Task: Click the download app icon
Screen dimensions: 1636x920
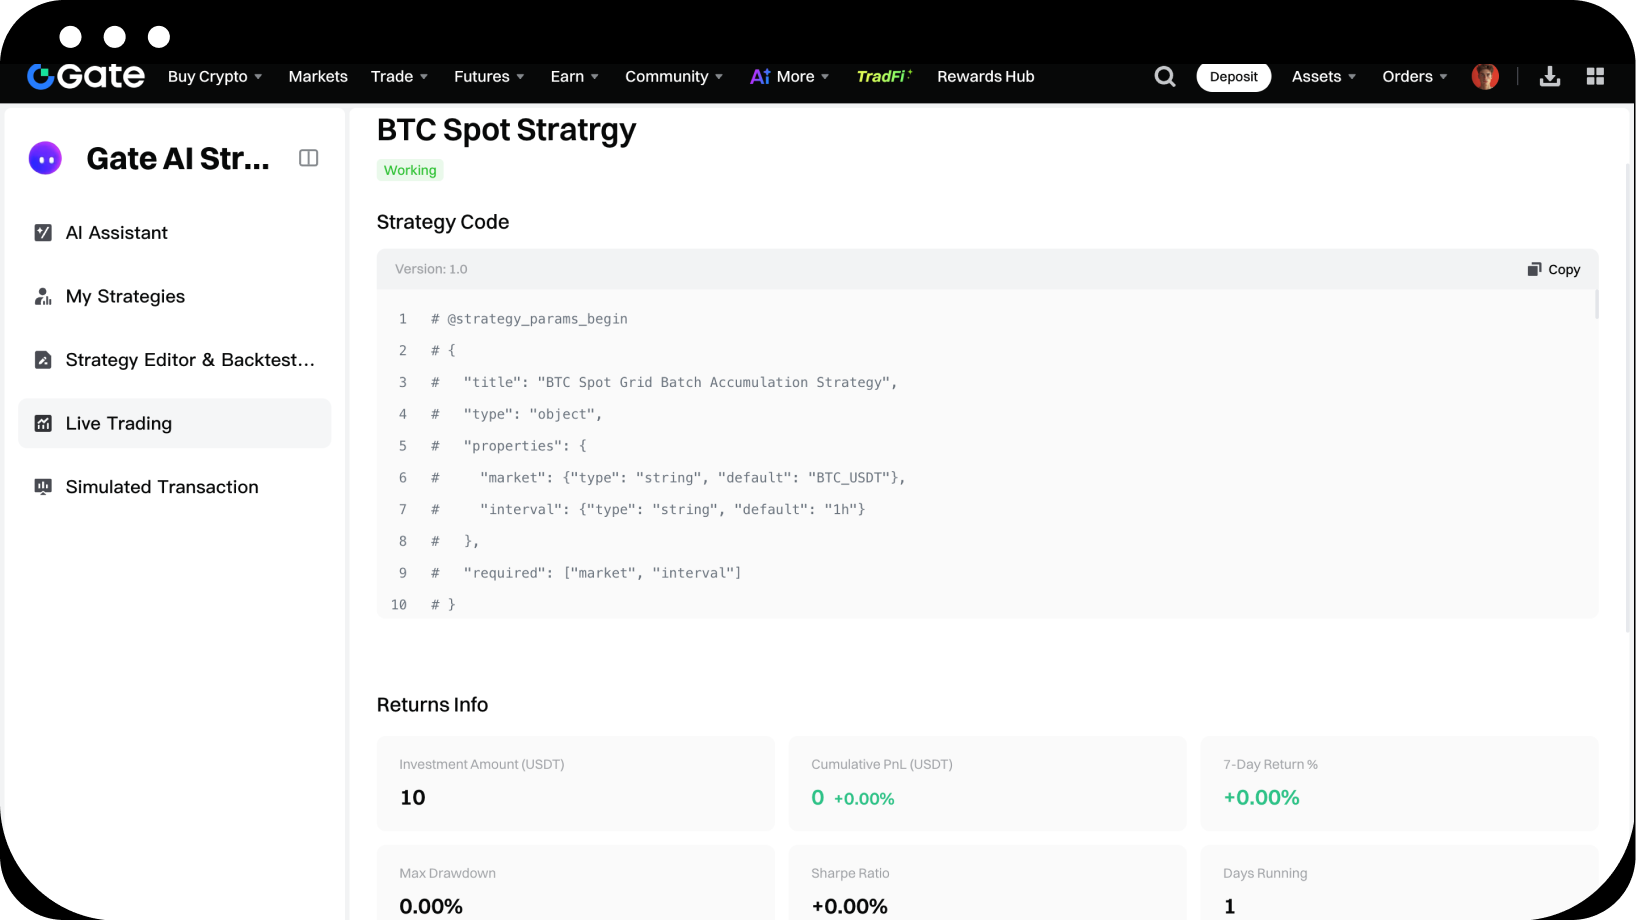Action: point(1550,77)
